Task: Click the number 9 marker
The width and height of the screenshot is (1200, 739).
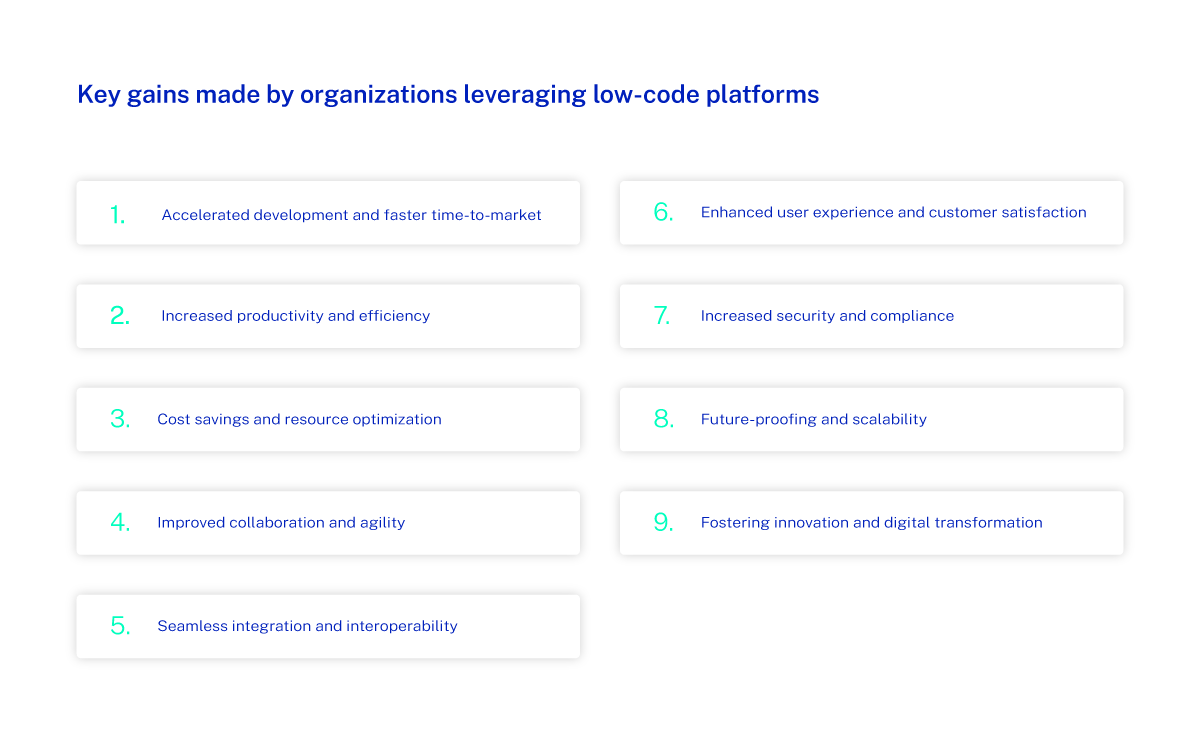Action: [661, 522]
